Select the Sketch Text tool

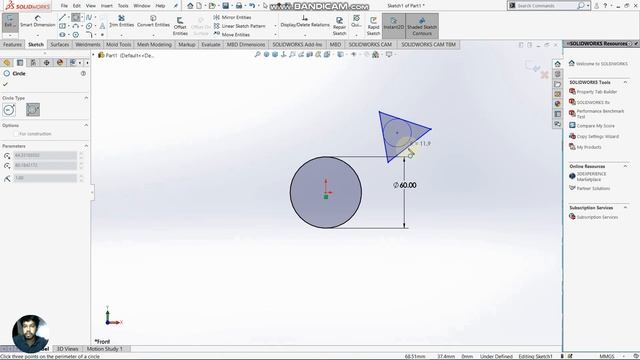(x=102, y=26)
